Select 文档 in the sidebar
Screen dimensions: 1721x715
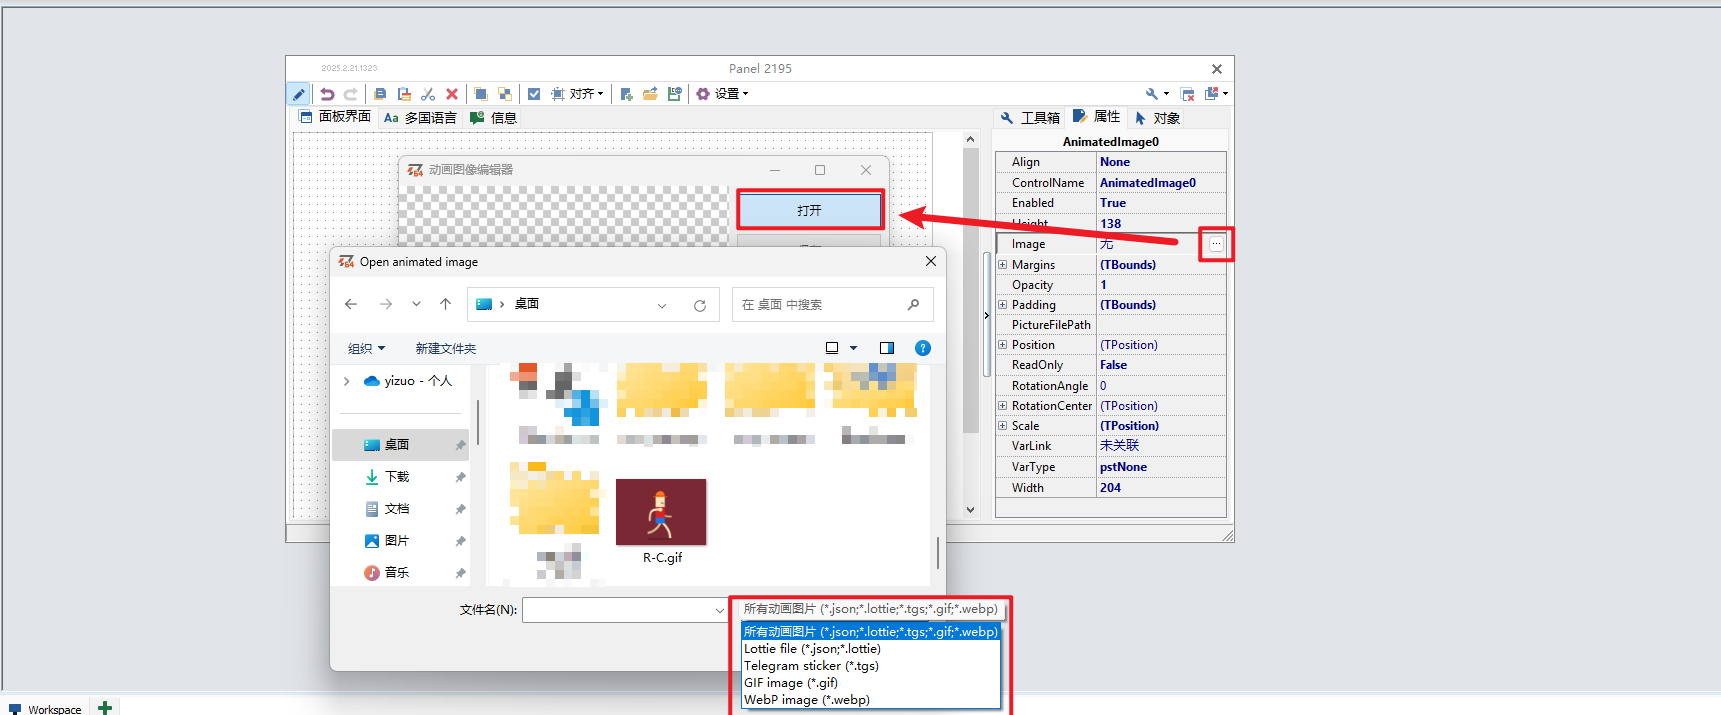pyautogui.click(x=401, y=509)
